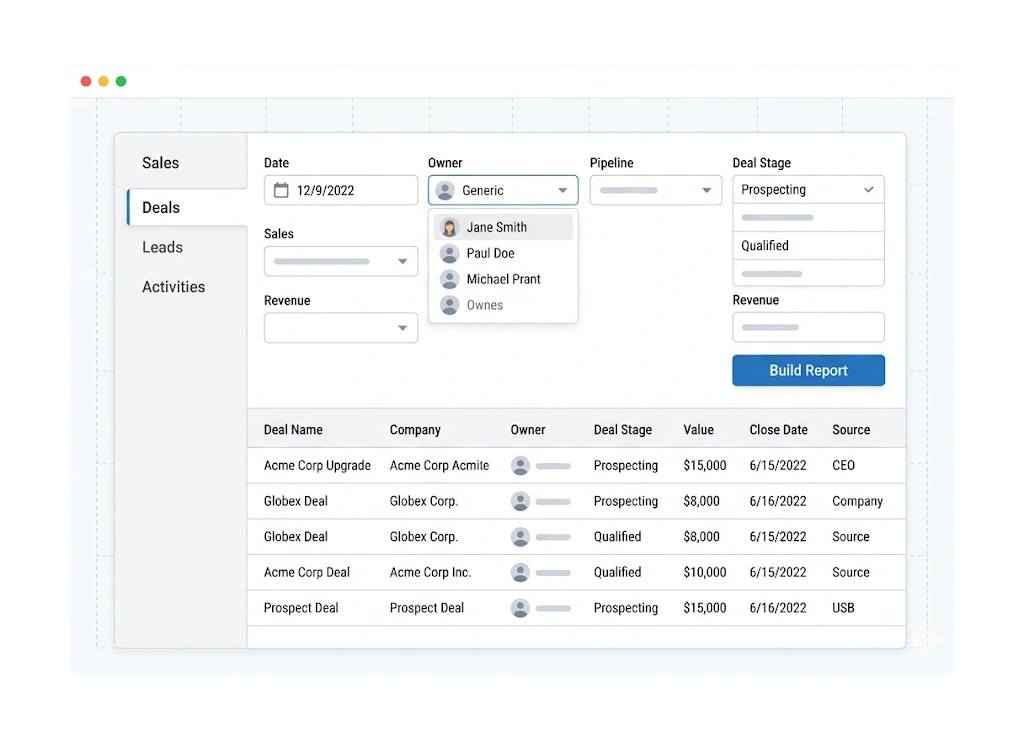Image resolution: width=1024 pixels, height=741 pixels.
Task: Click owner avatar in Prospect Deal row
Action: (x=520, y=608)
